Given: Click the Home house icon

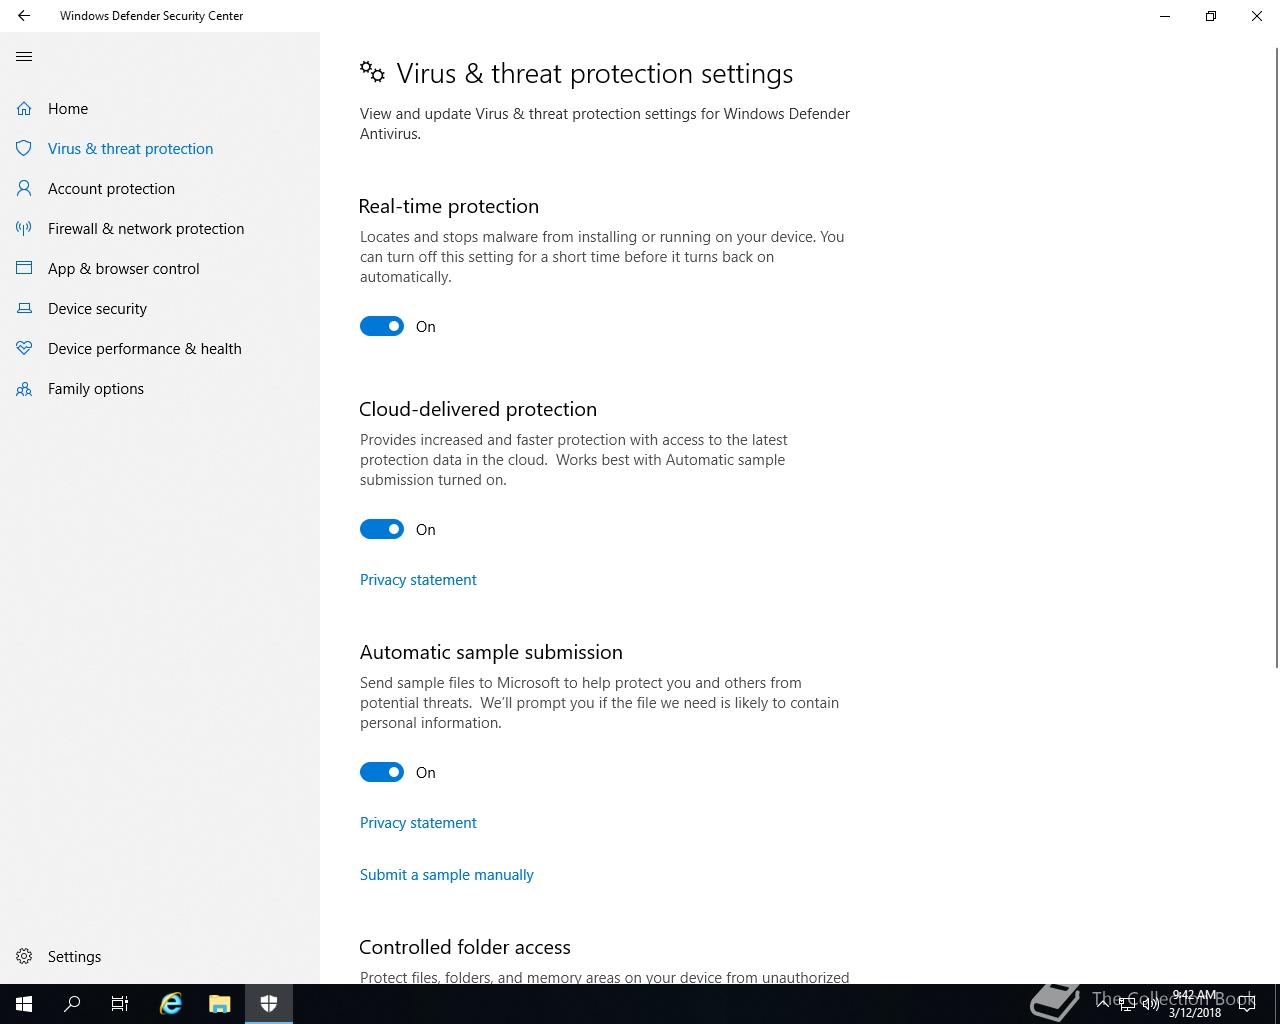Looking at the screenshot, I should pyautogui.click(x=24, y=108).
